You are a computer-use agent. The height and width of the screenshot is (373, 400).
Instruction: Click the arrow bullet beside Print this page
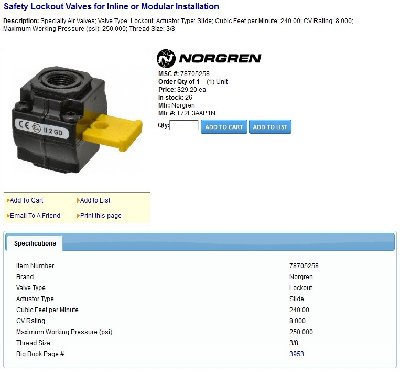[78, 216]
